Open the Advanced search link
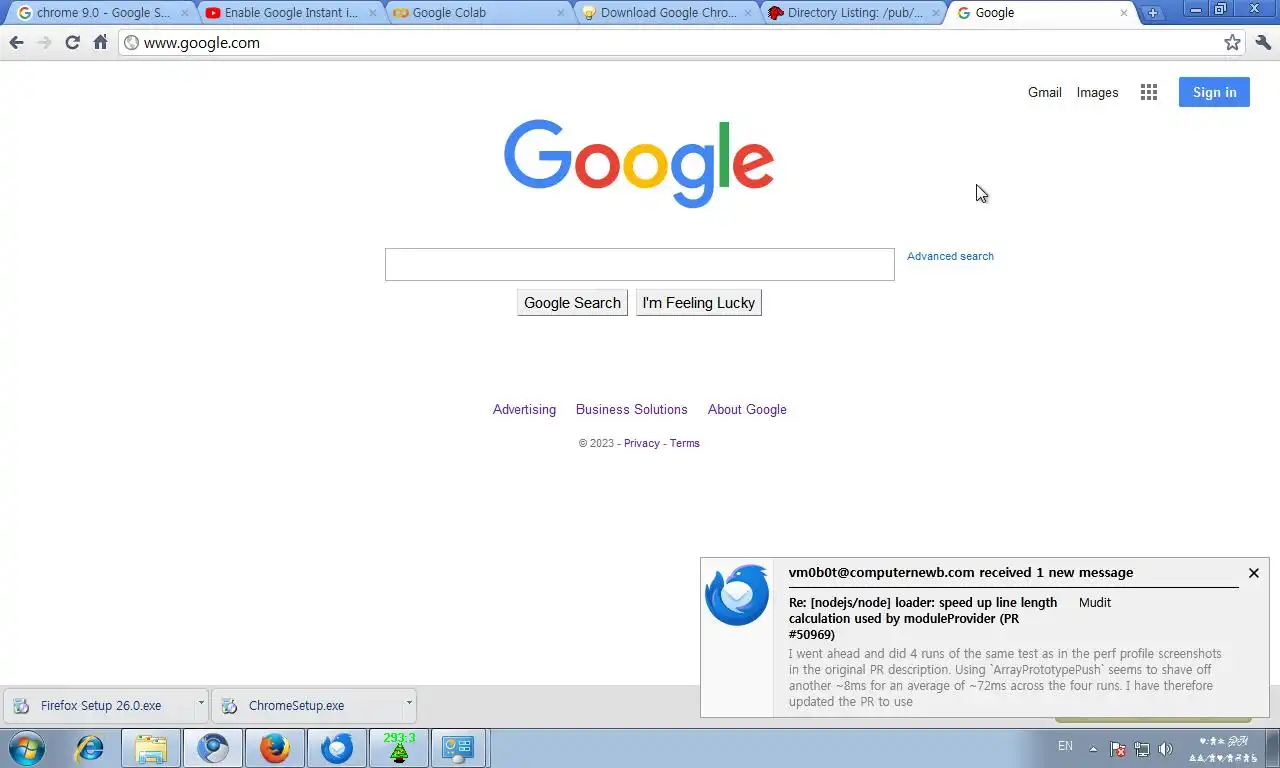 pyautogui.click(x=950, y=256)
